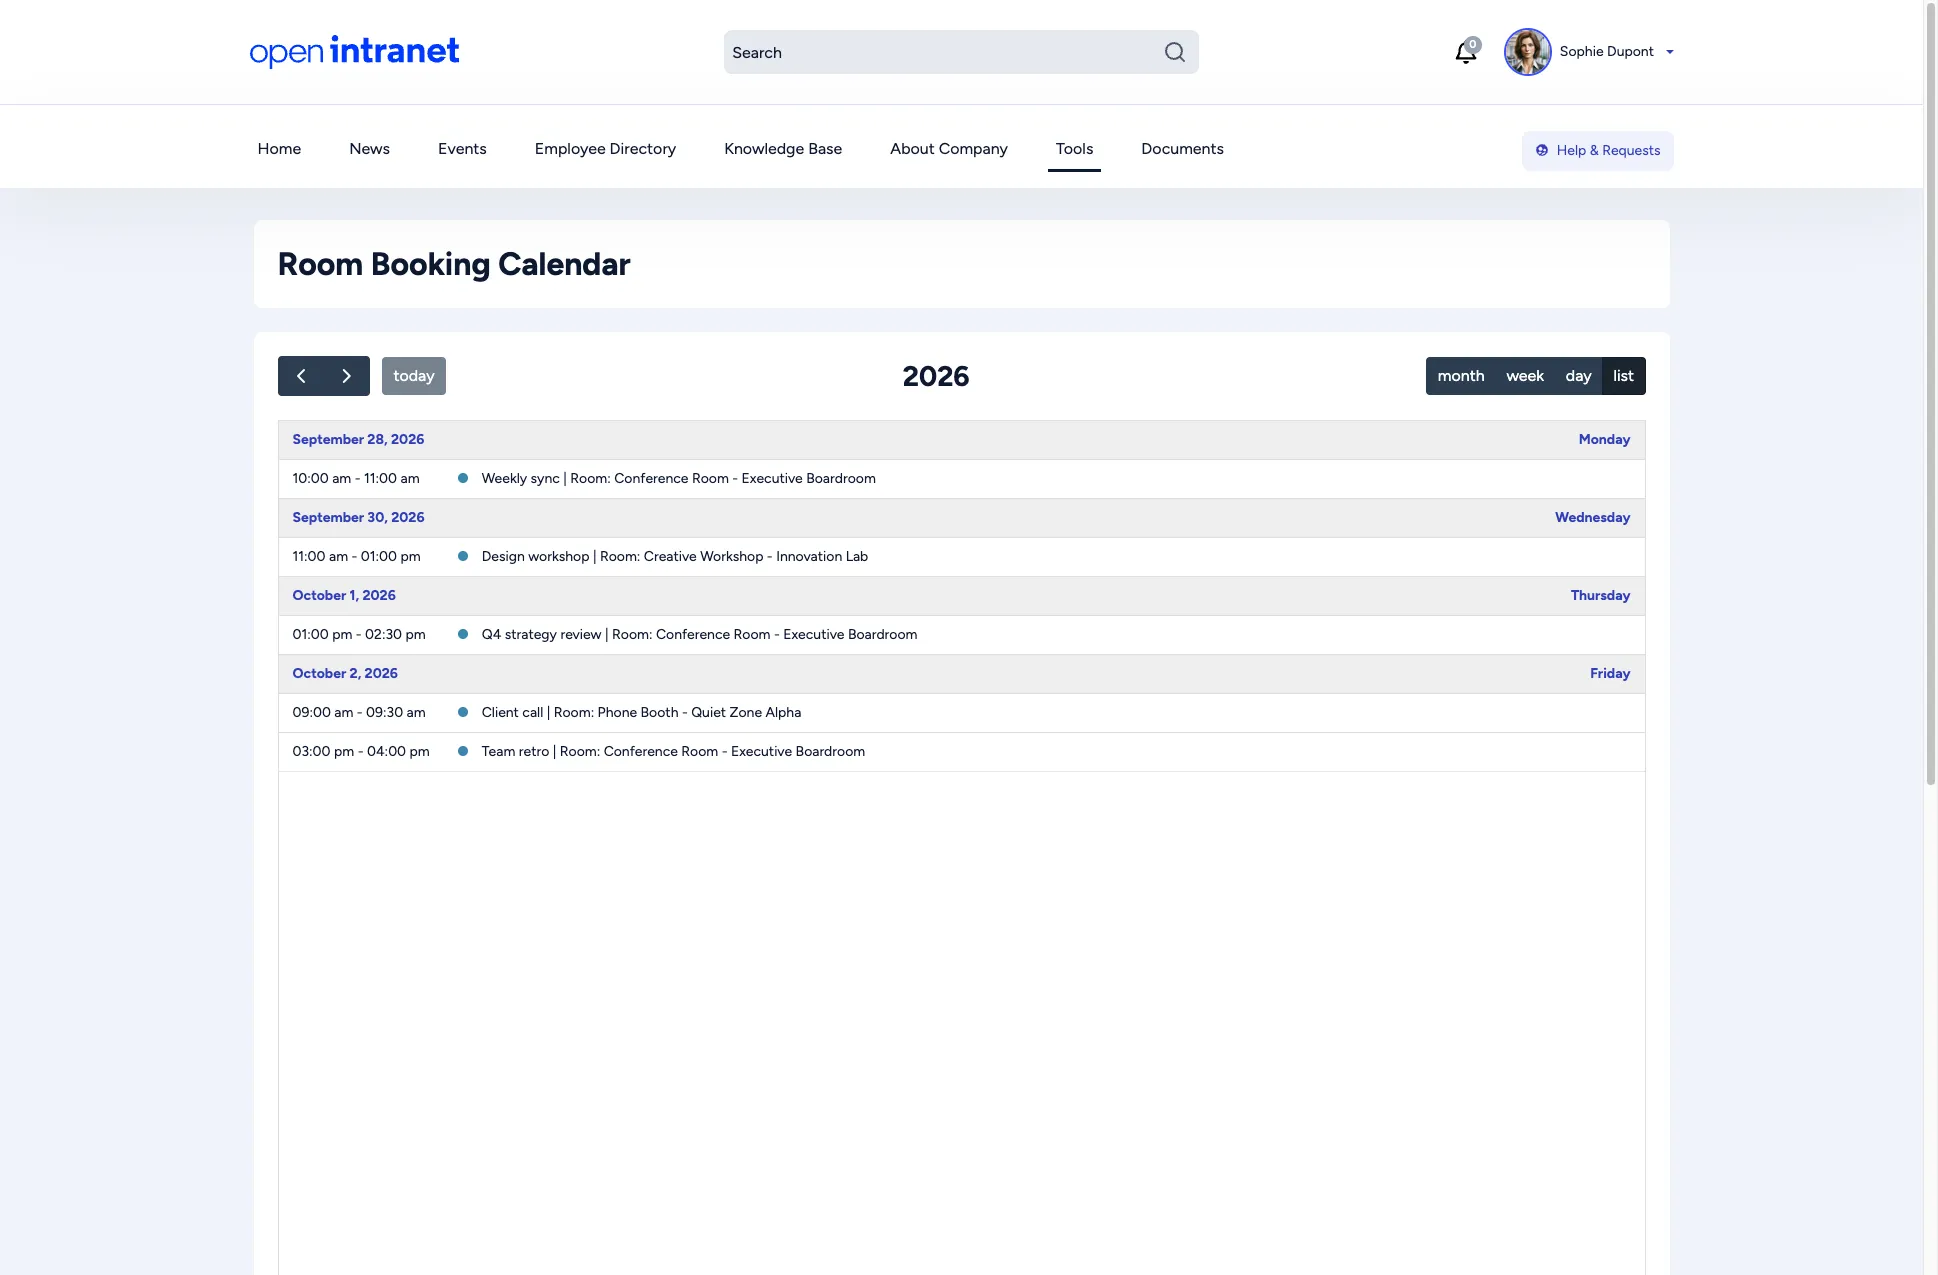Click the dot beside Team retro

click(x=463, y=752)
